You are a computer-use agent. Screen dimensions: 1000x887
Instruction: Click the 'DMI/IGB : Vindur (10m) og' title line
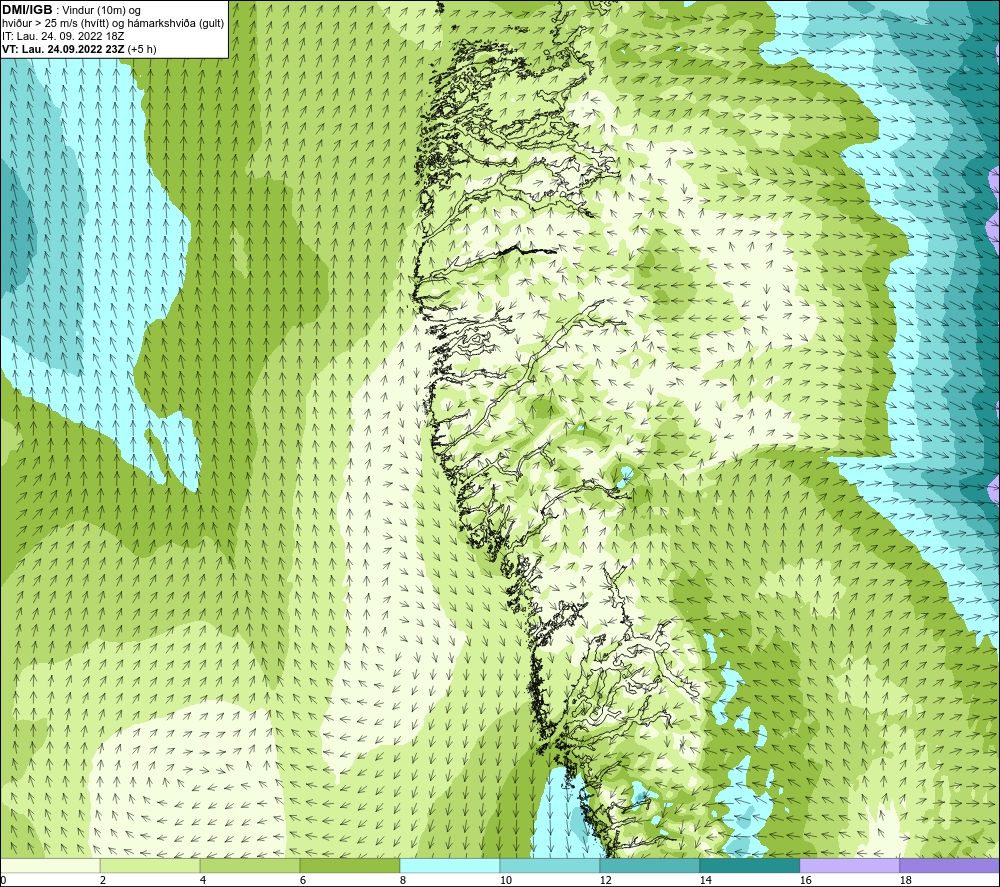71,10
